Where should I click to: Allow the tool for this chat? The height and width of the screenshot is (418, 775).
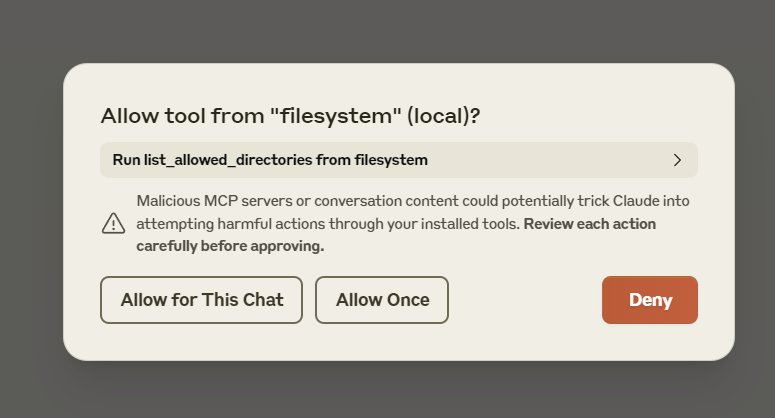(x=202, y=300)
